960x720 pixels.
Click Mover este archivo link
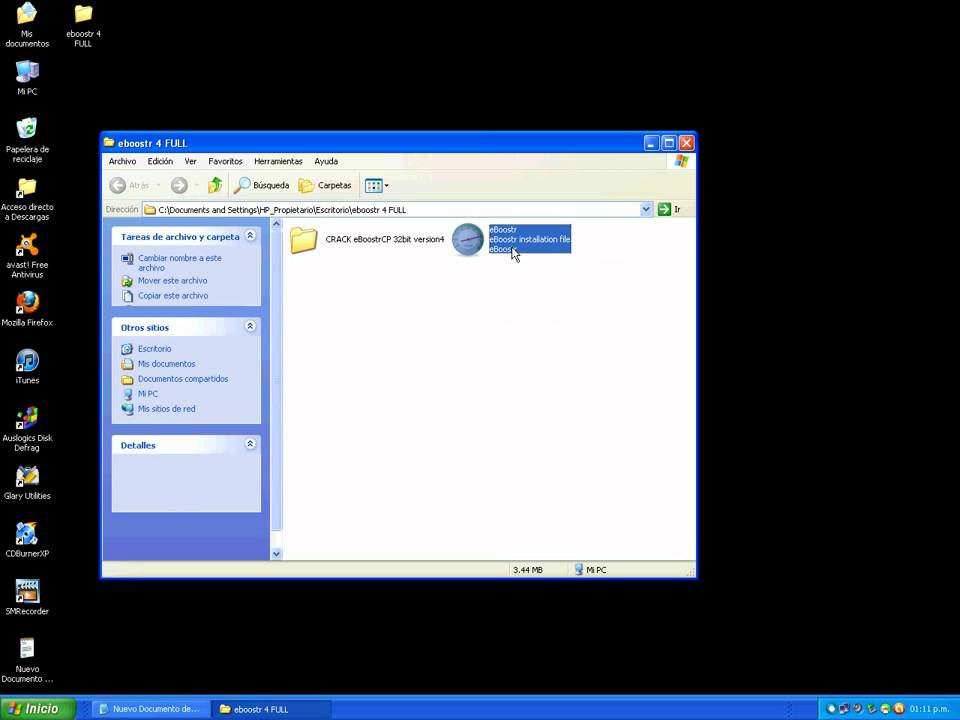[x=172, y=280]
